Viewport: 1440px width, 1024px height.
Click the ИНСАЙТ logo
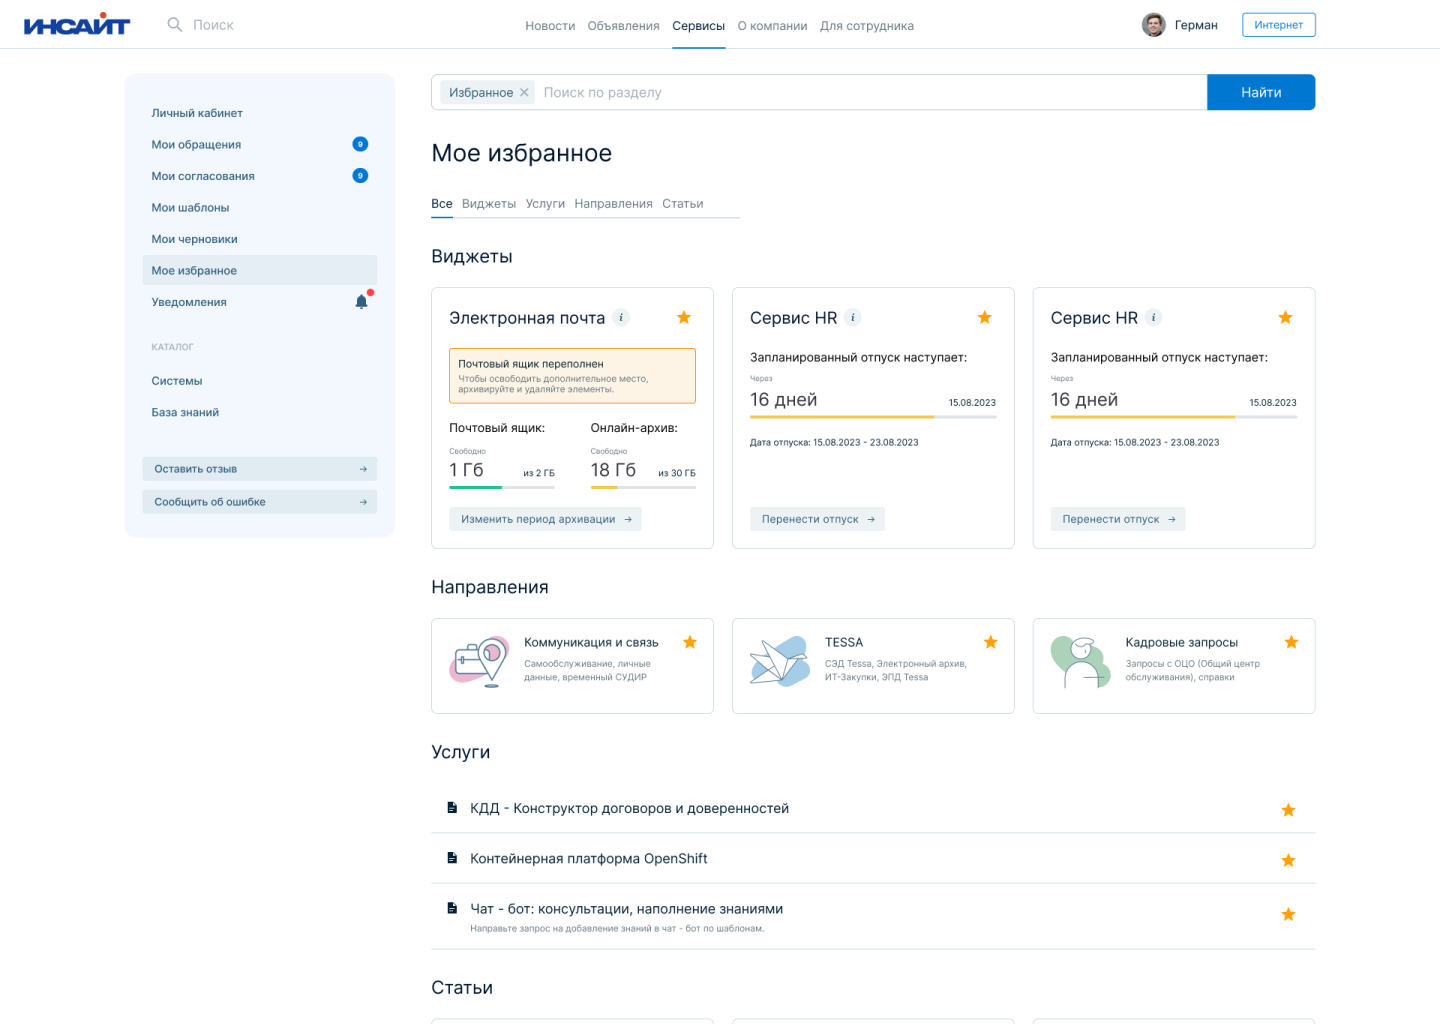(x=77, y=25)
